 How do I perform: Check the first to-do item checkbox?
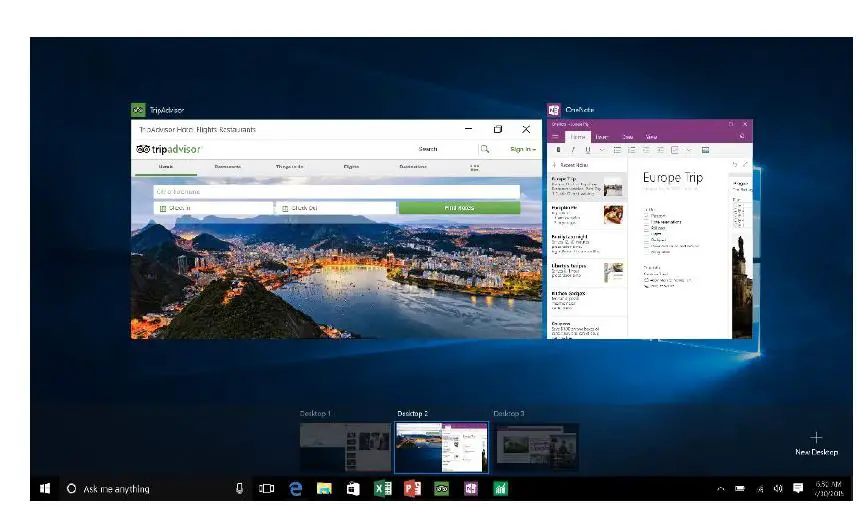click(x=646, y=216)
